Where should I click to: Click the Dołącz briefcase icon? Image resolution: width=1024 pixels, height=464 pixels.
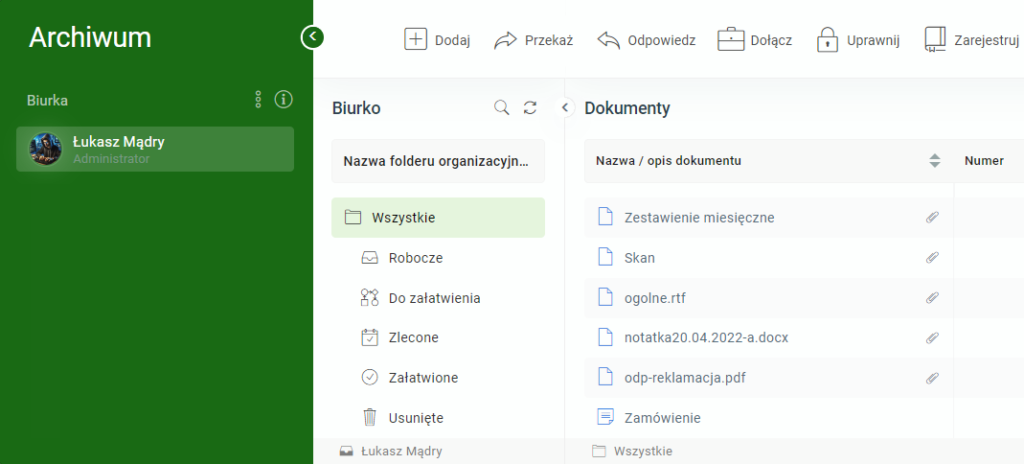pyautogui.click(x=731, y=39)
